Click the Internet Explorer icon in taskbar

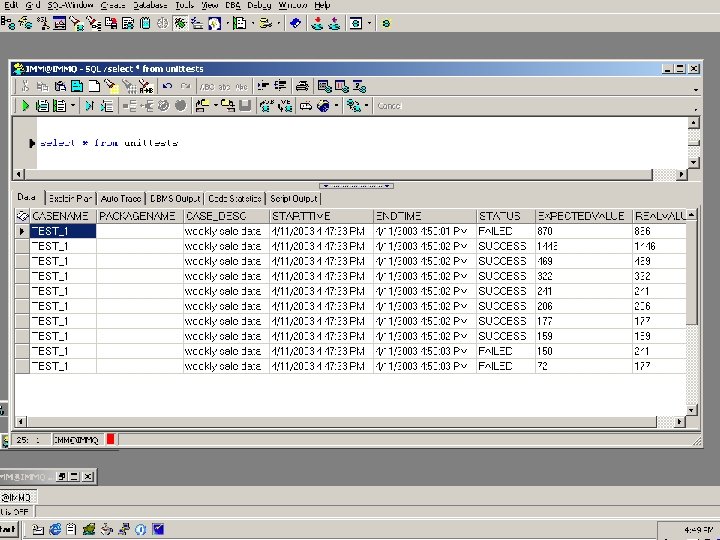(55, 529)
